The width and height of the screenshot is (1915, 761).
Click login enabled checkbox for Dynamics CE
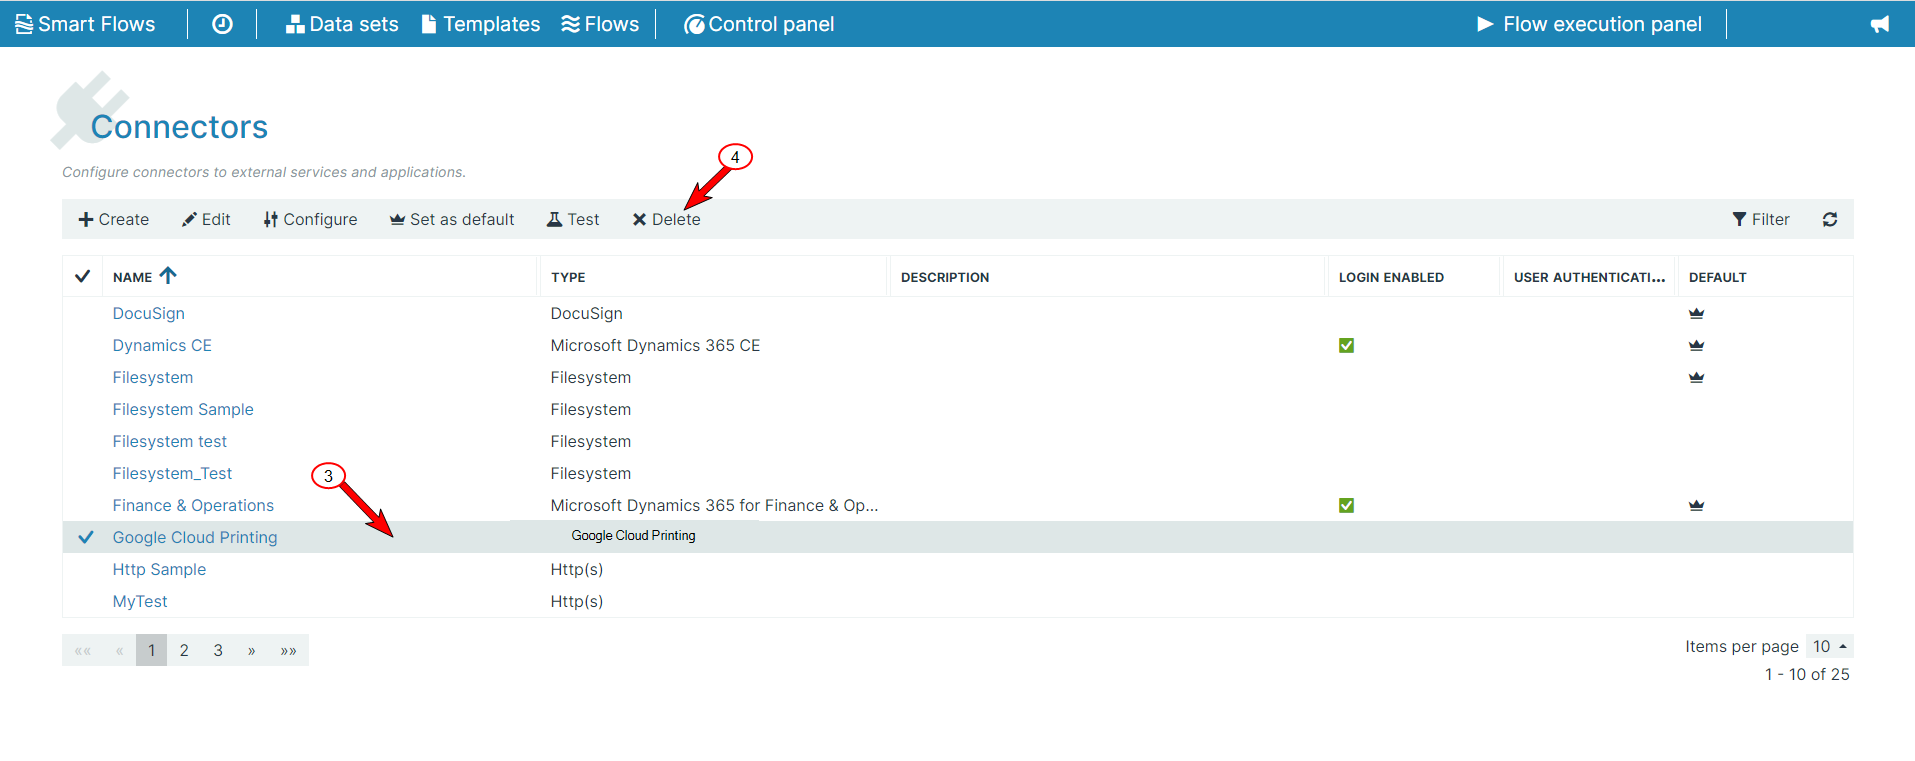click(1346, 345)
